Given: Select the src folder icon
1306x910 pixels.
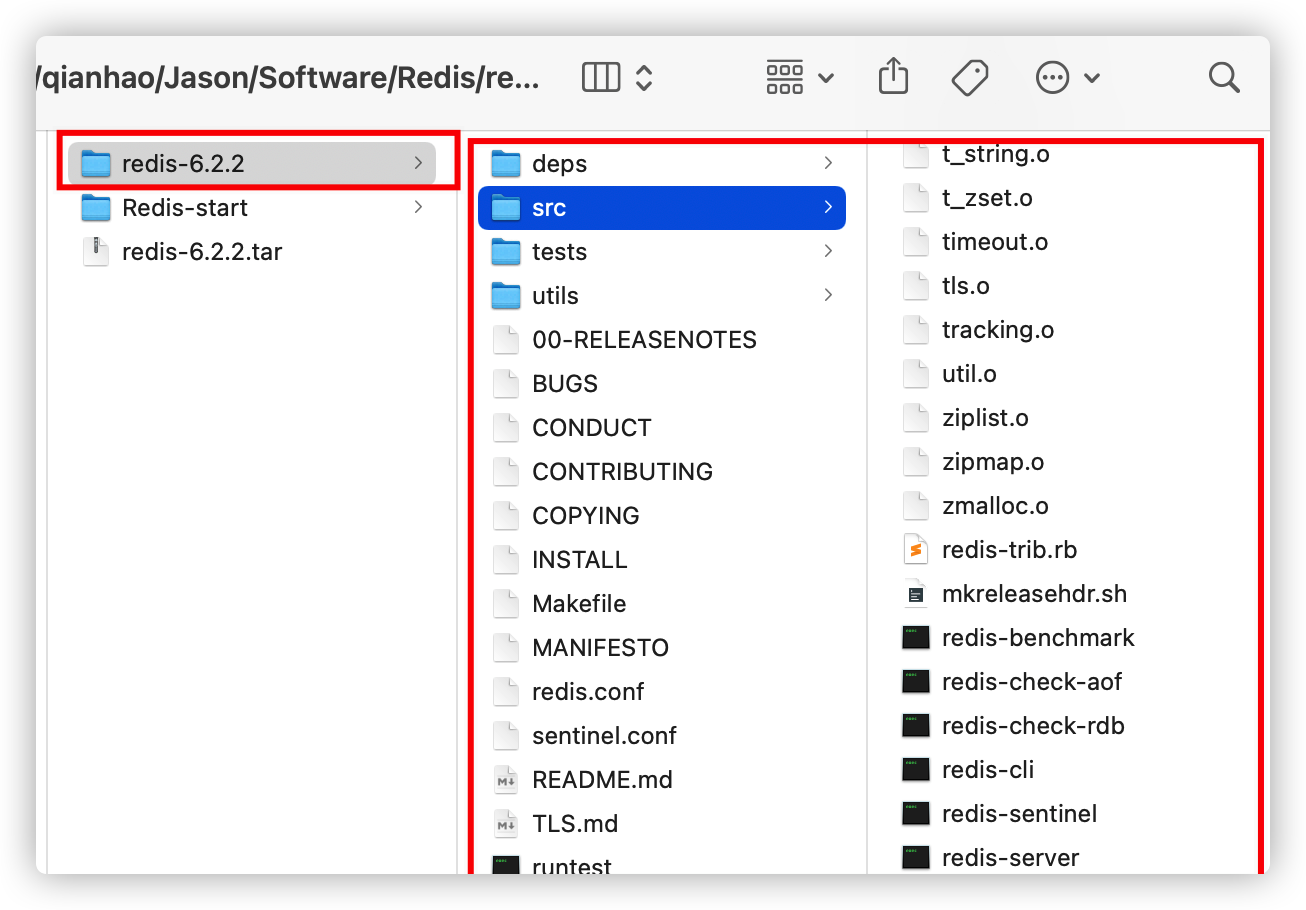Looking at the screenshot, I should tap(507, 207).
